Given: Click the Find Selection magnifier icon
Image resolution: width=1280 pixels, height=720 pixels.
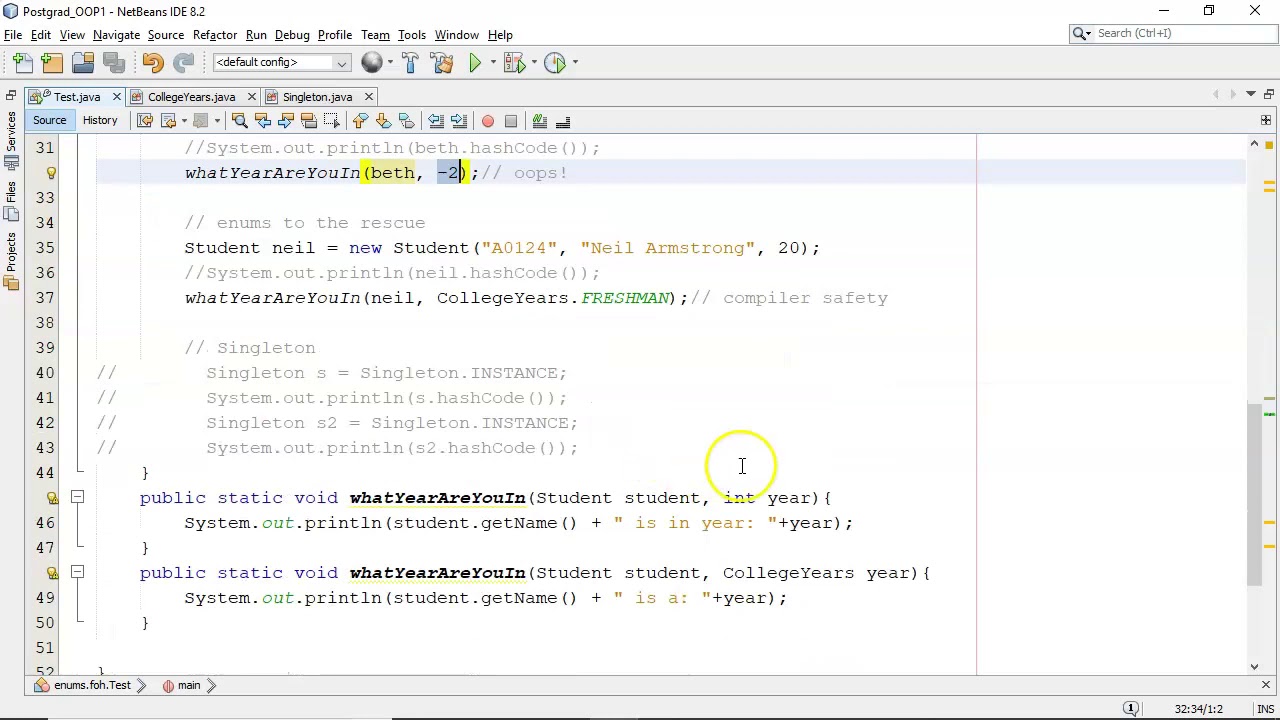Looking at the screenshot, I should pyautogui.click(x=239, y=121).
